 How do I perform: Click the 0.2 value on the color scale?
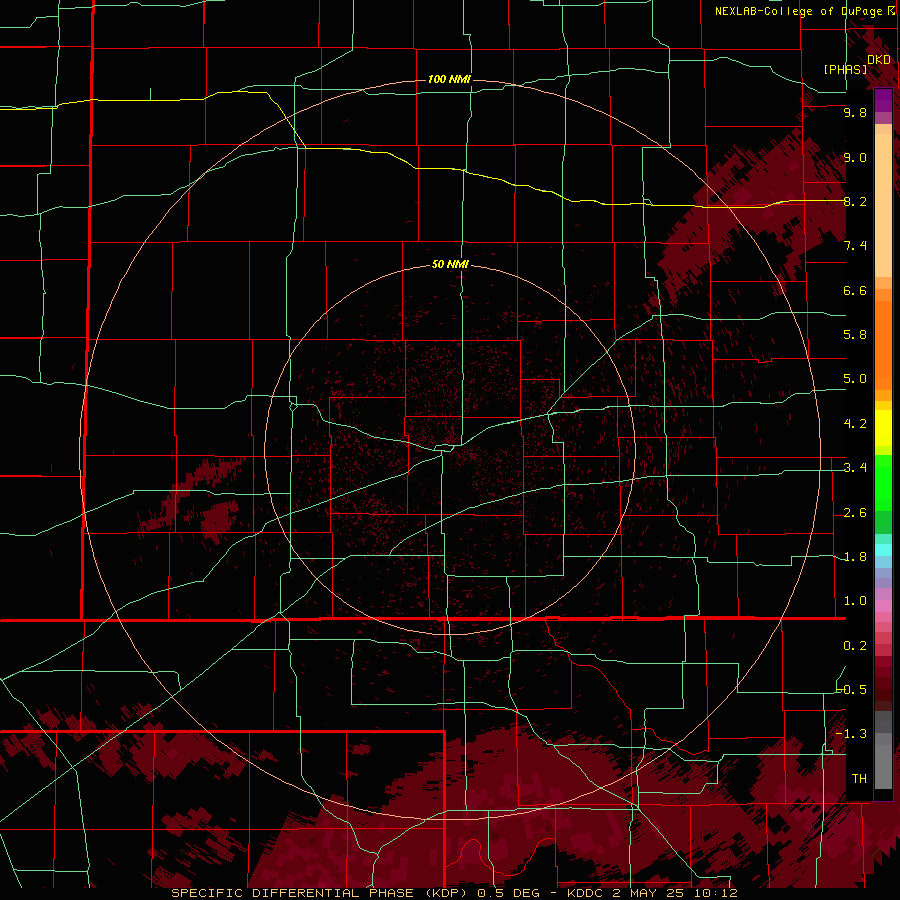[x=855, y=646]
